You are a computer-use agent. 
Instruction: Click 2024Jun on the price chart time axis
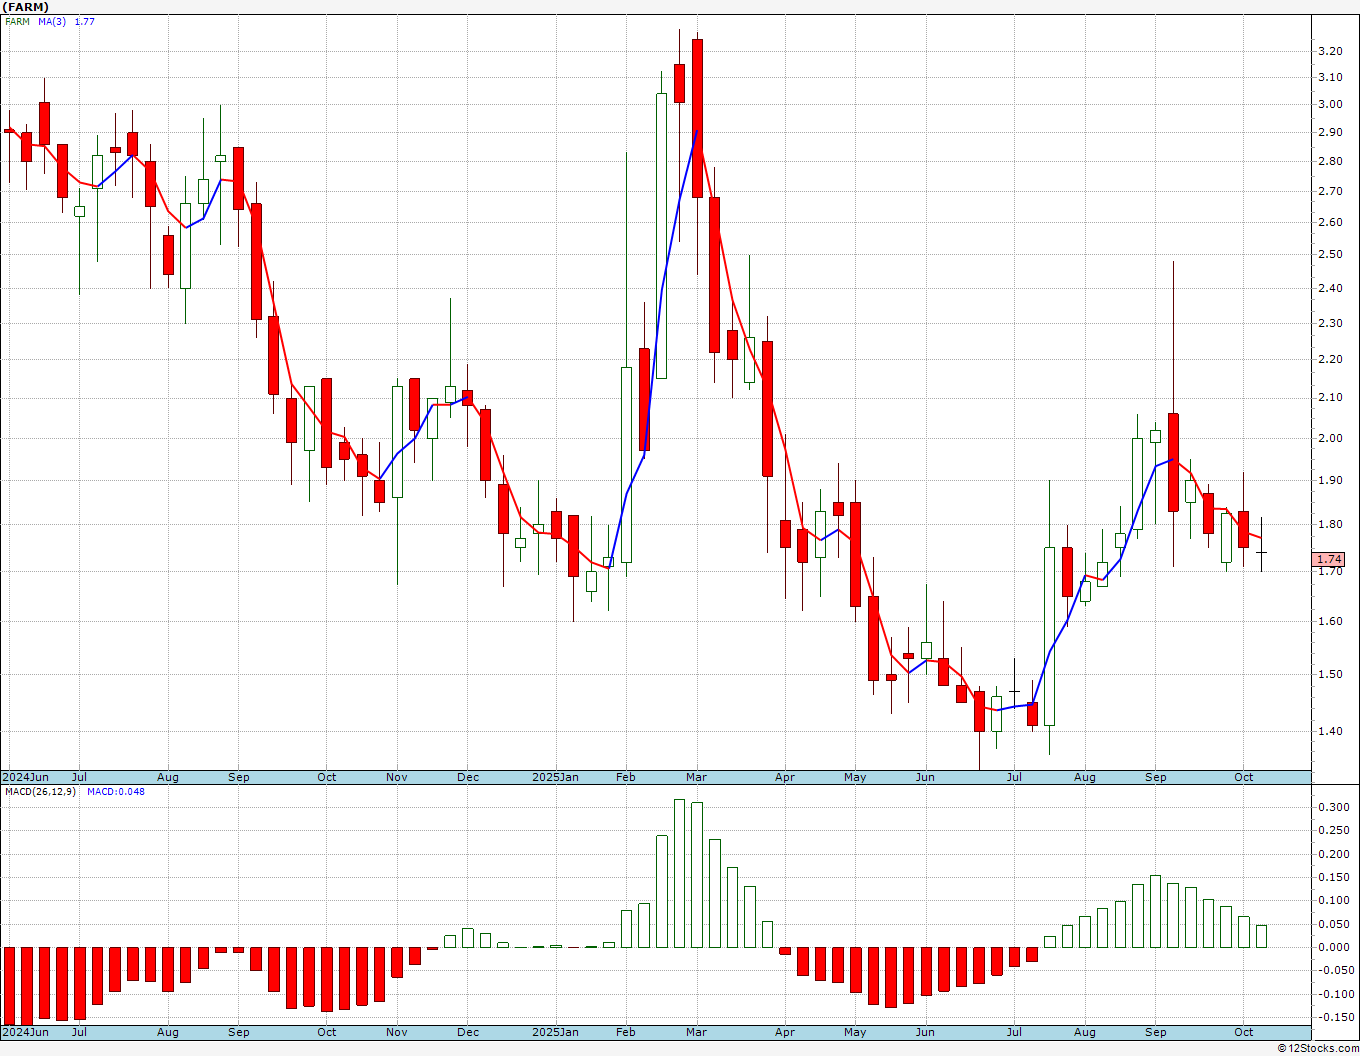(25, 777)
